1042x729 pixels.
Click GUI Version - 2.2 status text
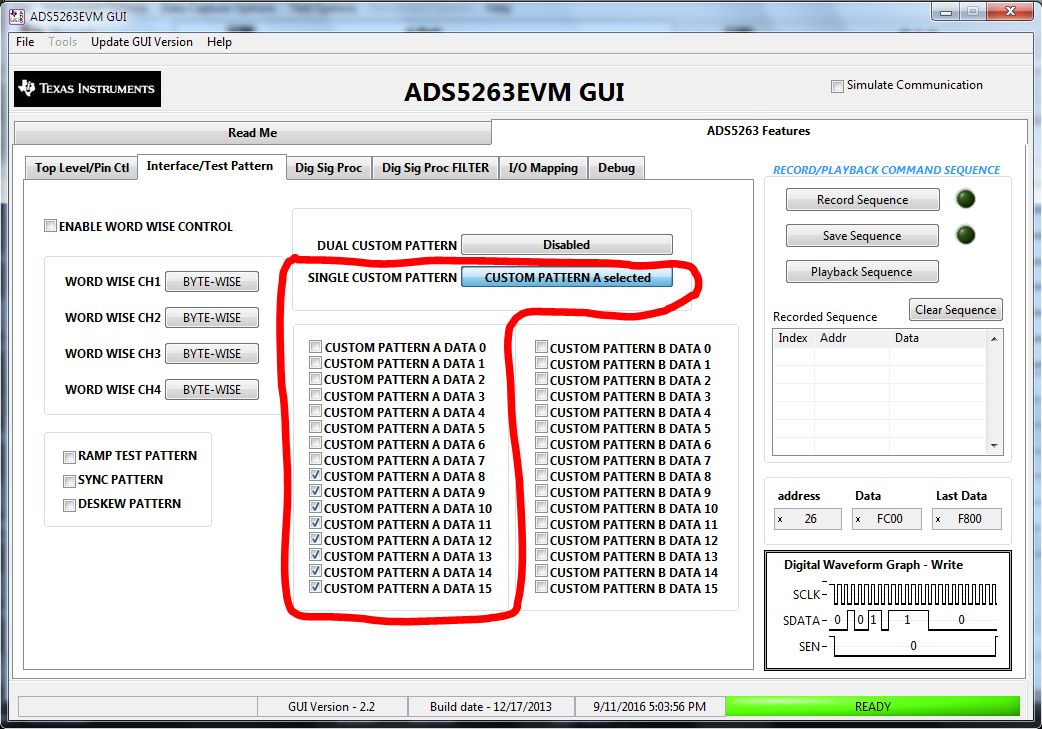(x=332, y=706)
